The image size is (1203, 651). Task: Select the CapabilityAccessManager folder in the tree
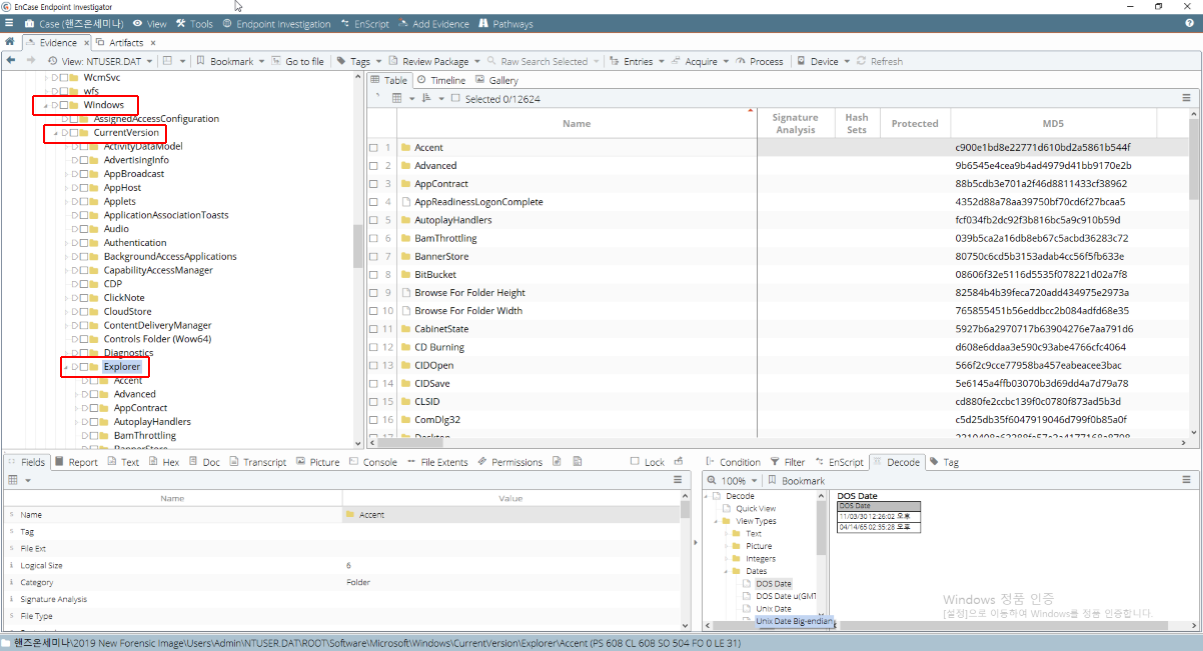tap(158, 271)
